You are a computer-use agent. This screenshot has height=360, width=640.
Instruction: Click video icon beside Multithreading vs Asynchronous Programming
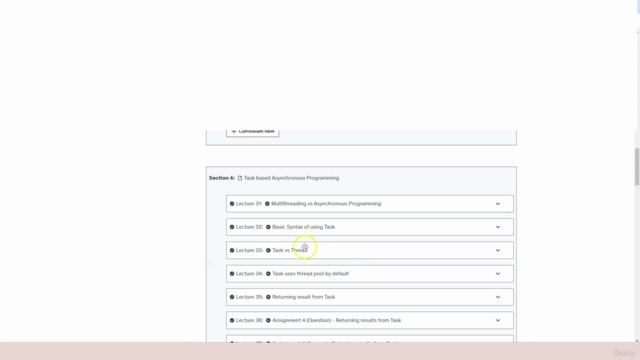point(267,204)
